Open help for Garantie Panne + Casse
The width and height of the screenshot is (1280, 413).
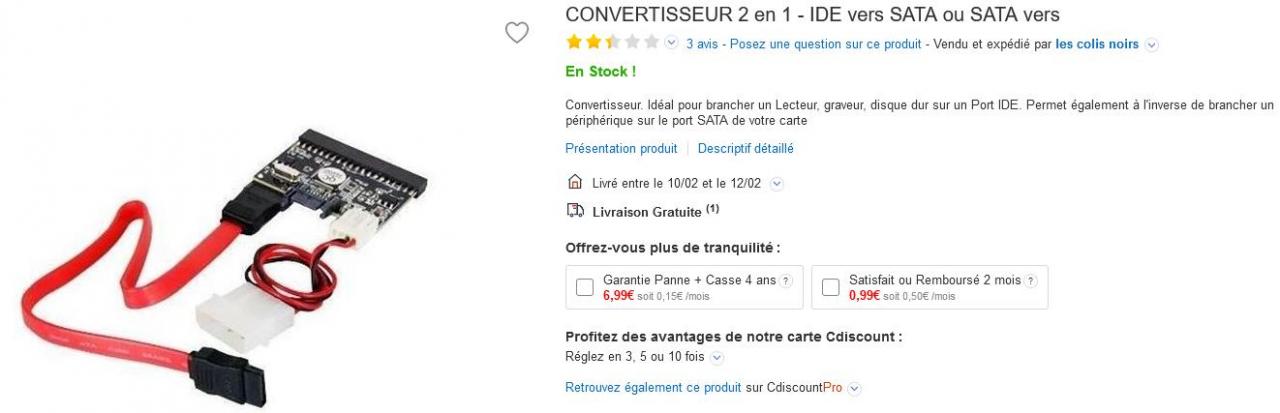pos(785,281)
